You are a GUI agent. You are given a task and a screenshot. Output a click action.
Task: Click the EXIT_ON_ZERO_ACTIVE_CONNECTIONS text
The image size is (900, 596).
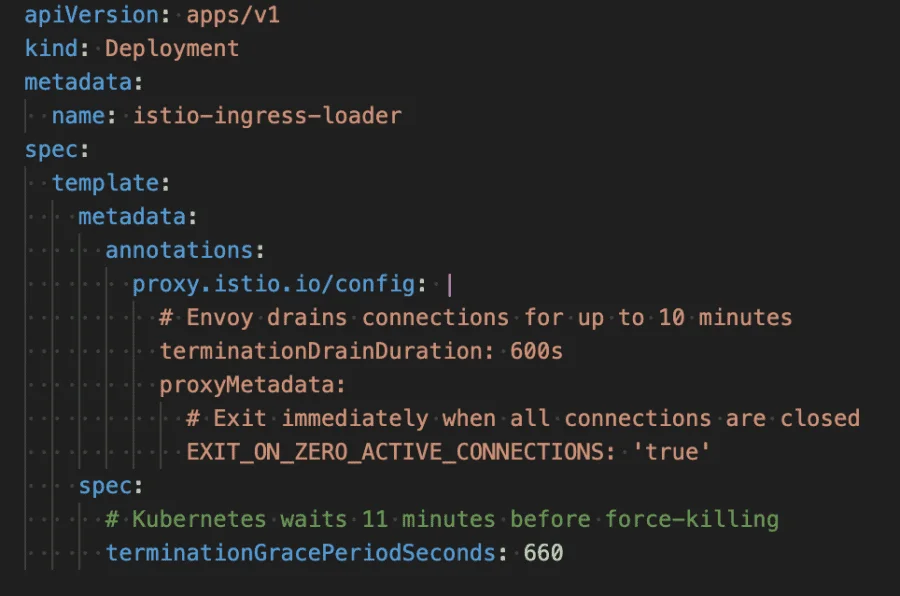394,452
